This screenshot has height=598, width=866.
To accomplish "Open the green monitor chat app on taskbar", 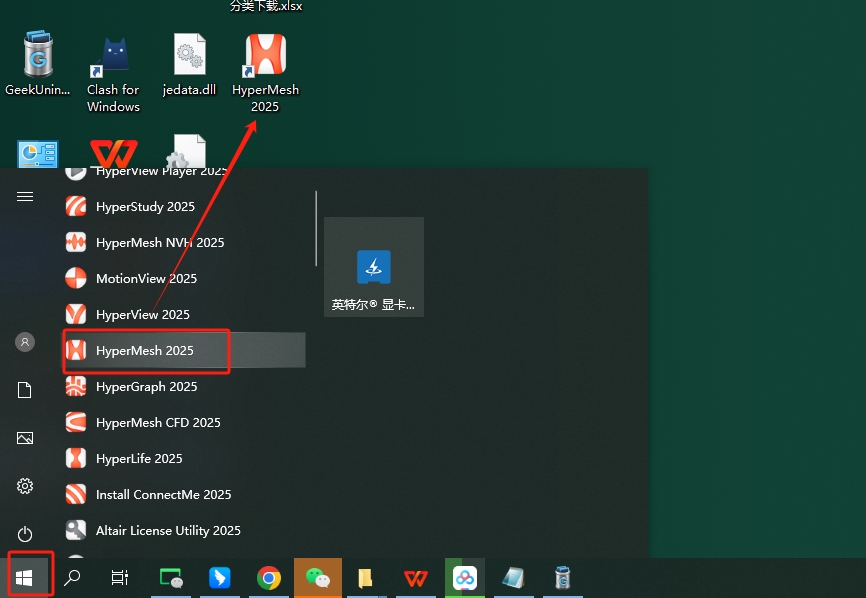I will (x=171, y=578).
